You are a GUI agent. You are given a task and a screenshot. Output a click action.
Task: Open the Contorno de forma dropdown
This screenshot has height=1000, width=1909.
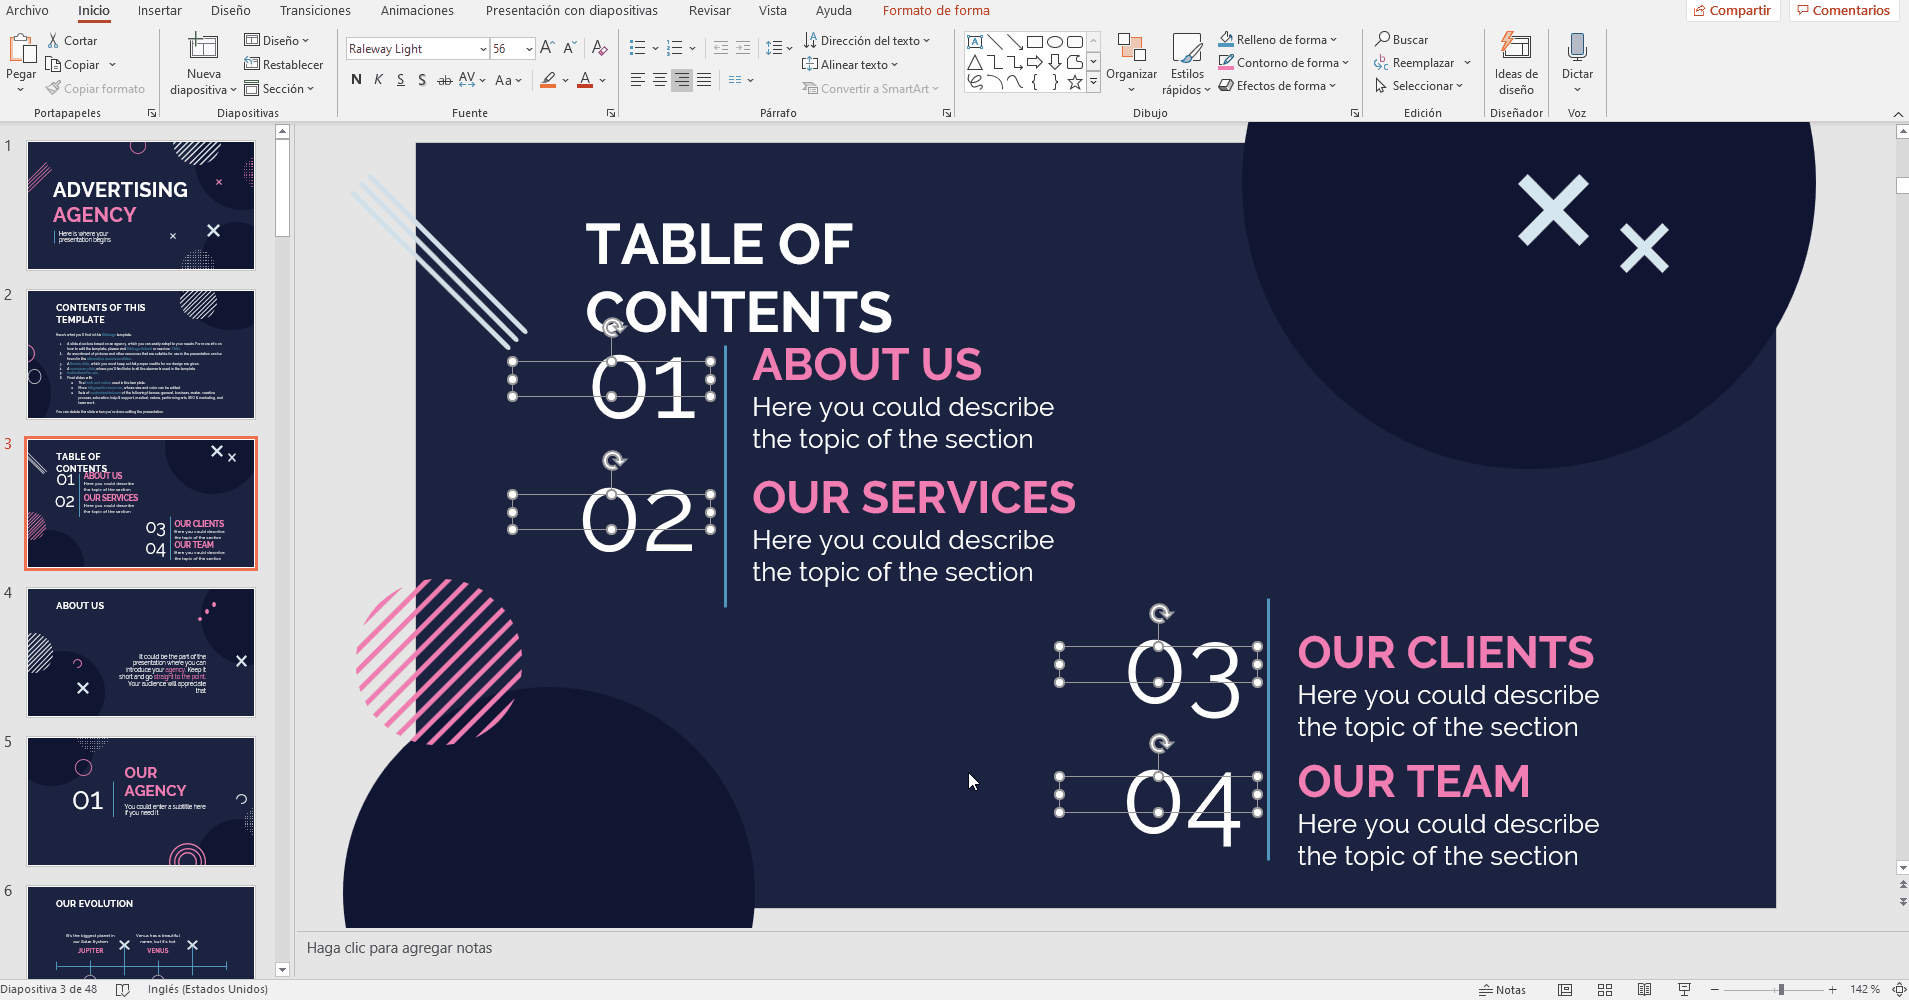coord(1283,63)
